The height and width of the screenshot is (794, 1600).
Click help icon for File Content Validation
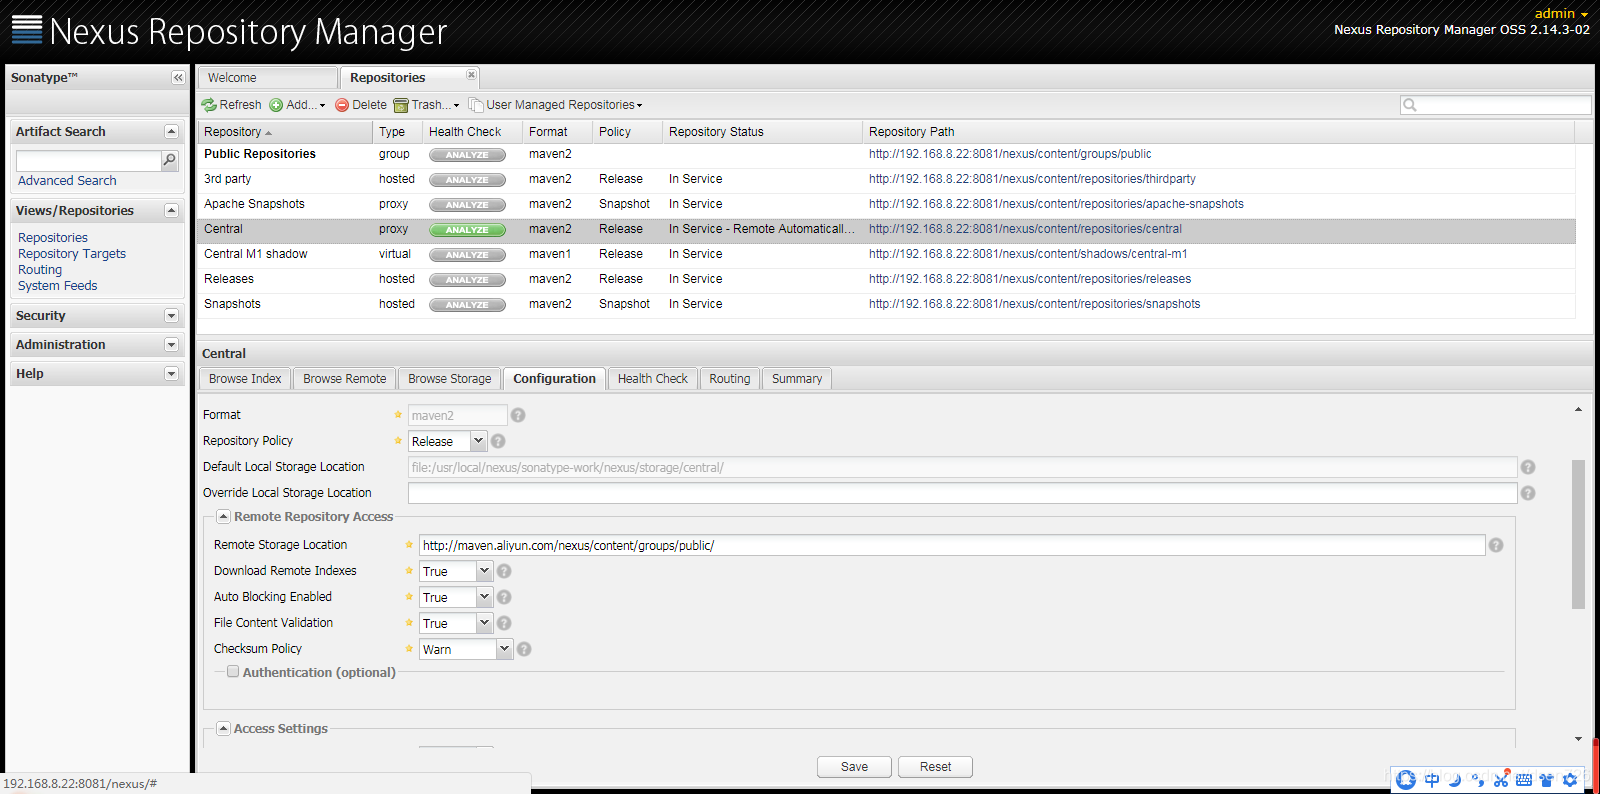click(x=504, y=623)
